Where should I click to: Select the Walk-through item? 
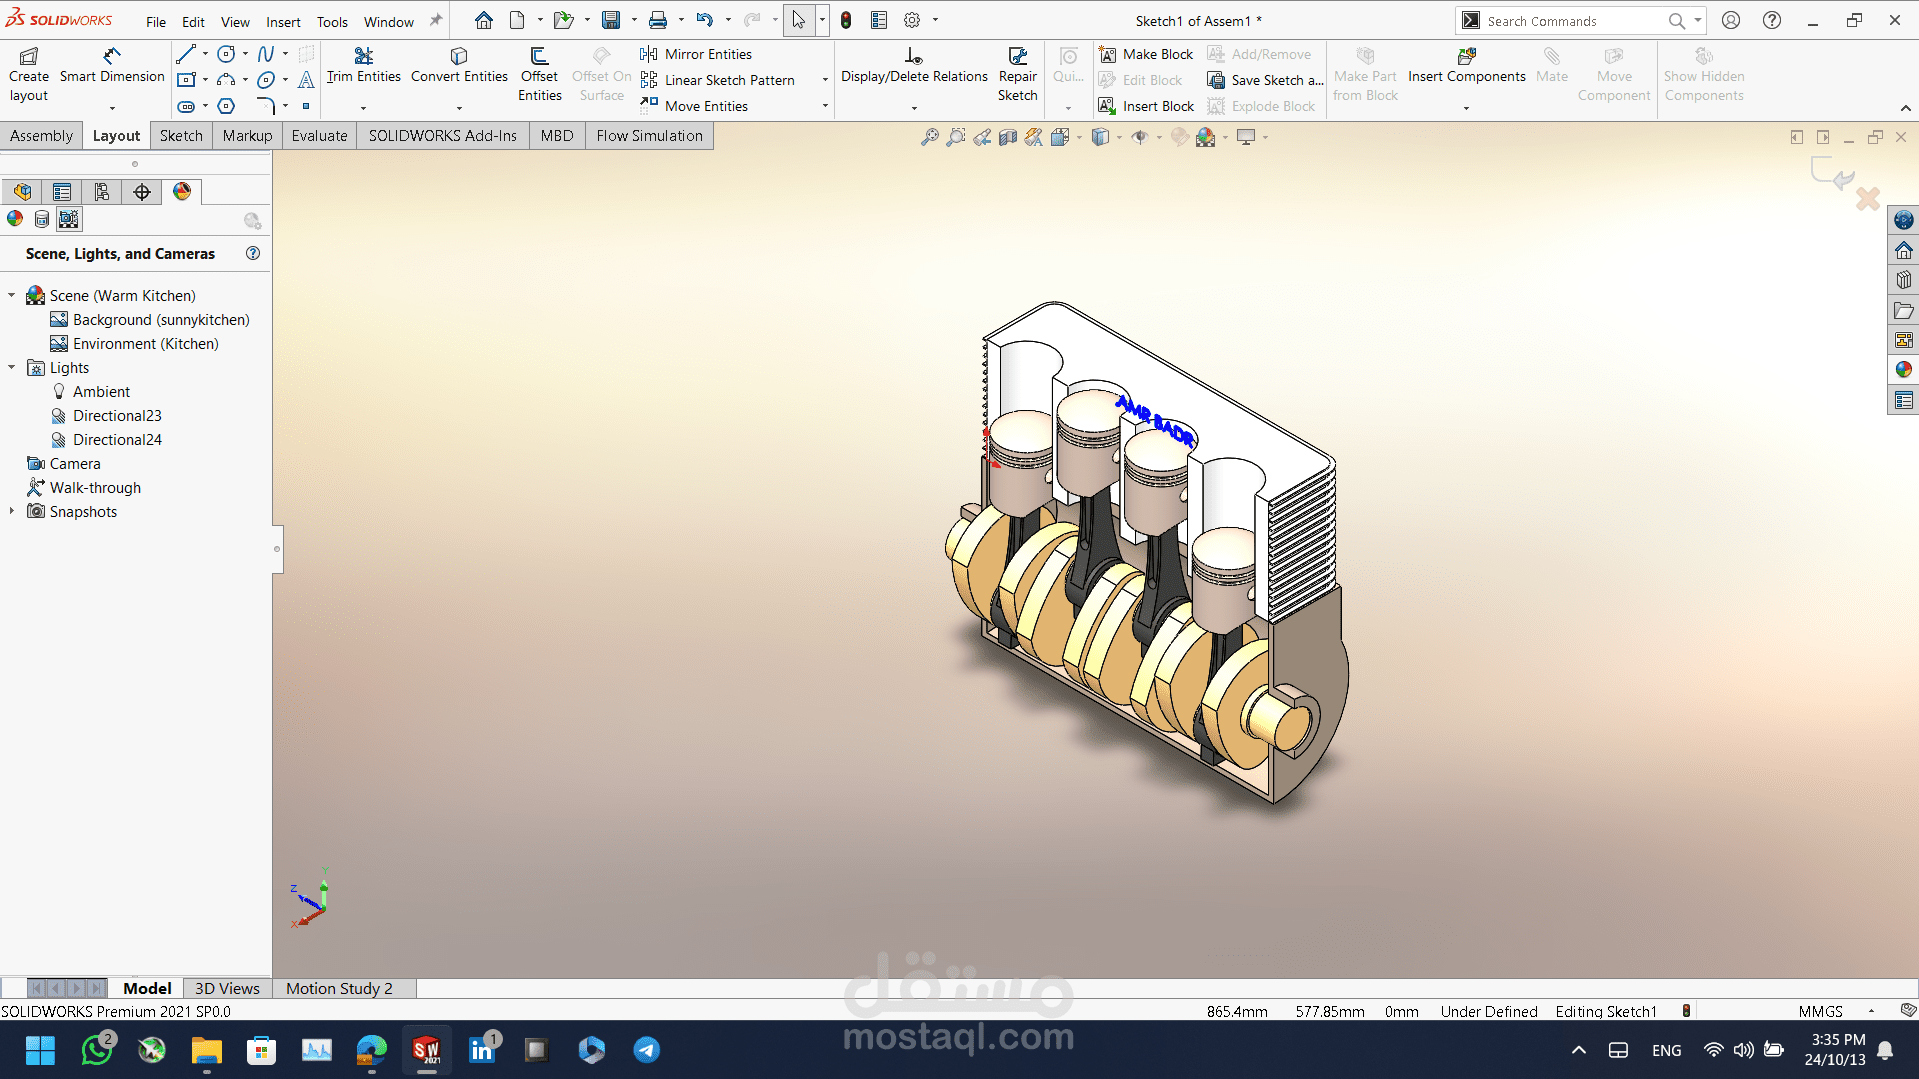(95, 488)
